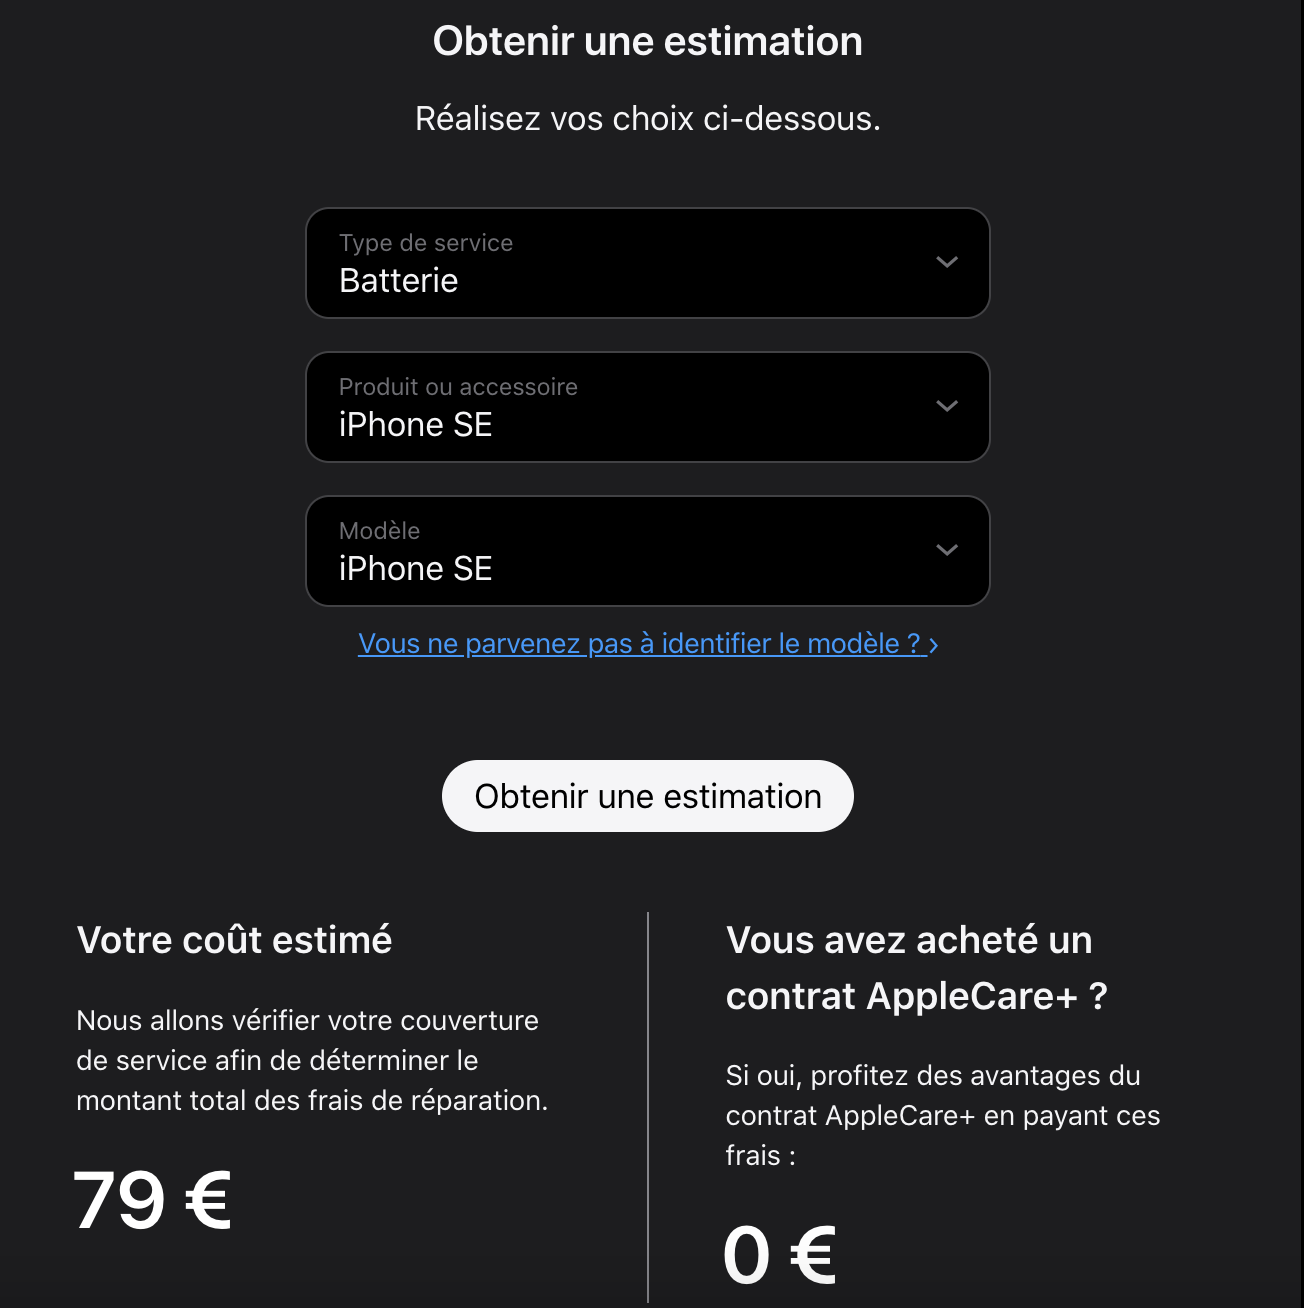This screenshot has height=1308, width=1304.
Task: Click the AppleCare+ contract question heading
Action: click(x=916, y=968)
